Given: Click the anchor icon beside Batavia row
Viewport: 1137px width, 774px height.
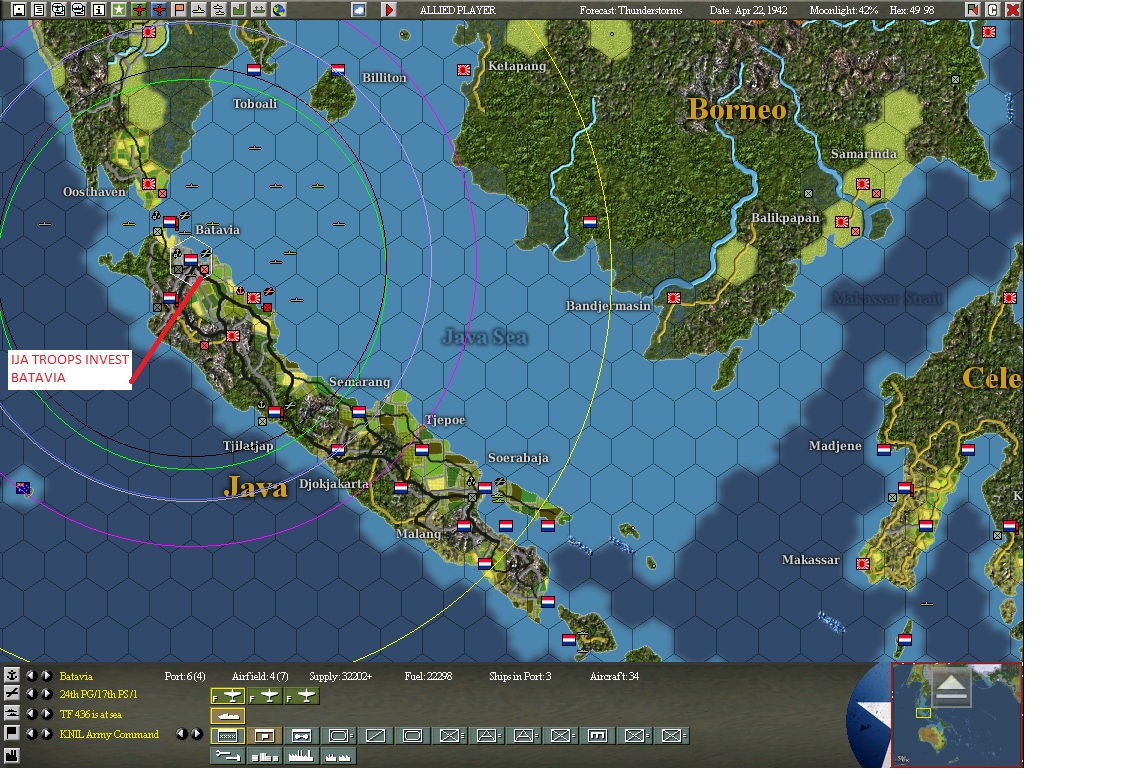Looking at the screenshot, I should tap(12, 675).
